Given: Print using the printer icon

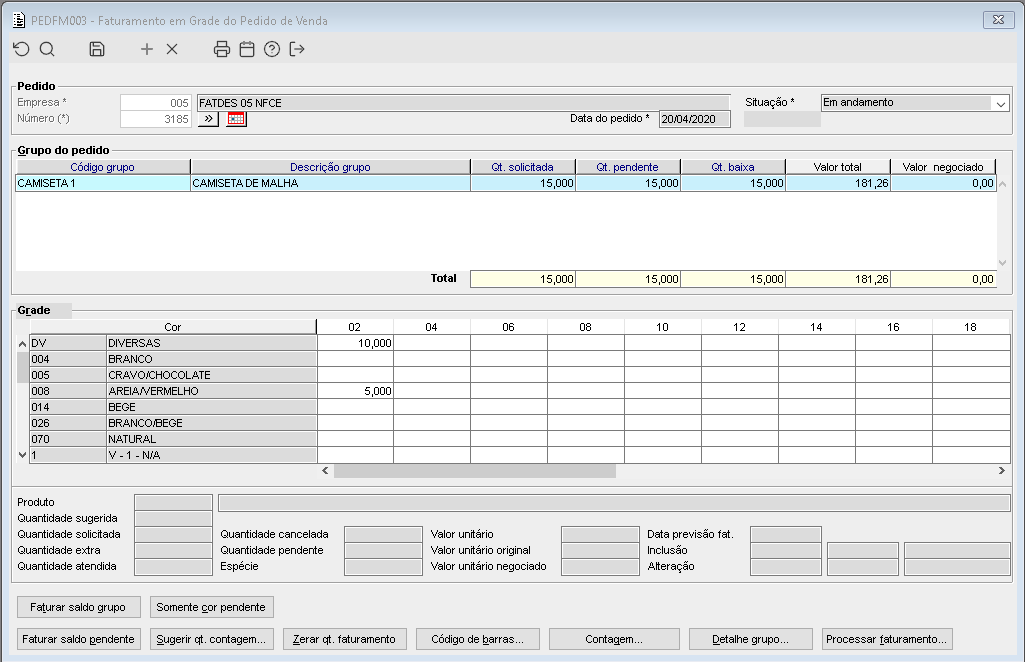Looking at the screenshot, I should (x=222, y=49).
